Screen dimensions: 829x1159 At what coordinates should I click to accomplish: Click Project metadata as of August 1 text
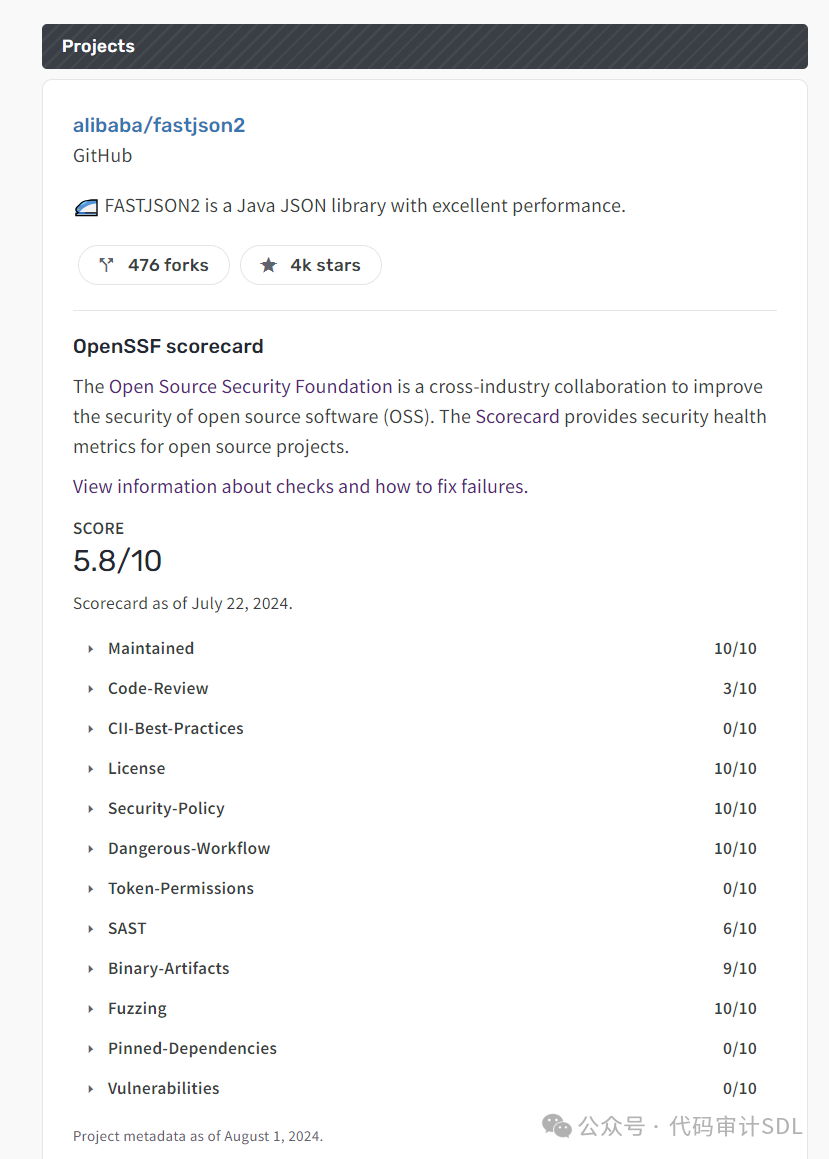tap(198, 1136)
